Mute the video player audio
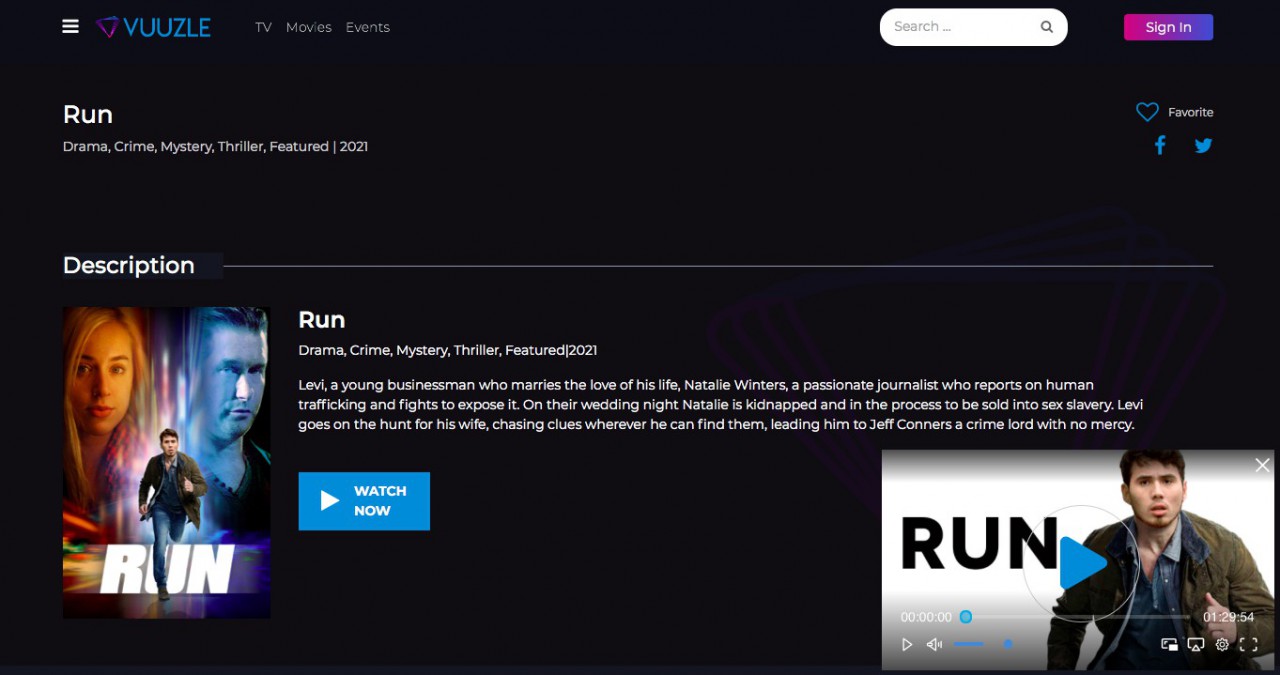This screenshot has width=1280, height=675. [934, 645]
